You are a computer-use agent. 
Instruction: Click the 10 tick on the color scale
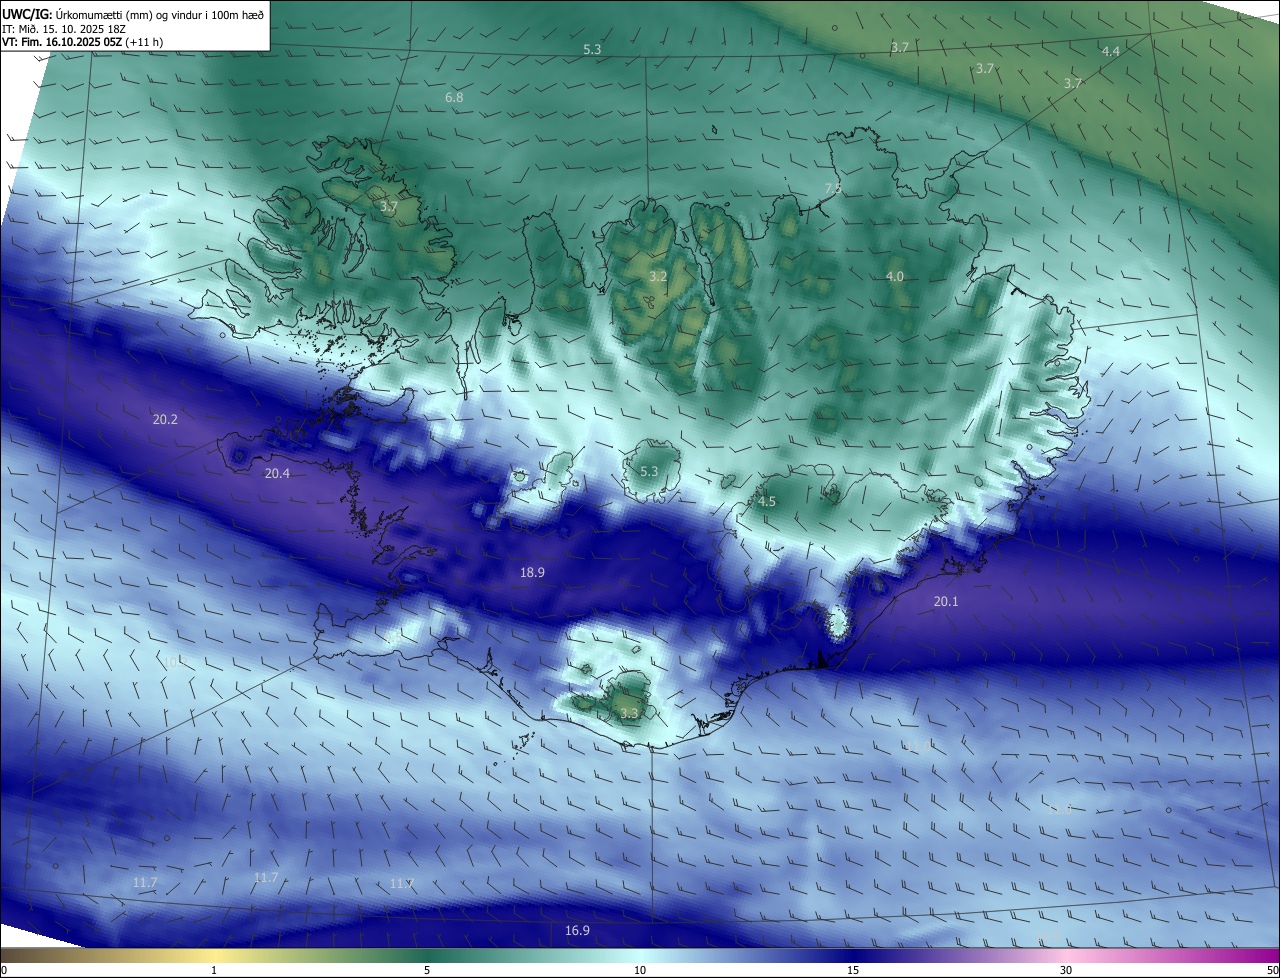pos(640,971)
